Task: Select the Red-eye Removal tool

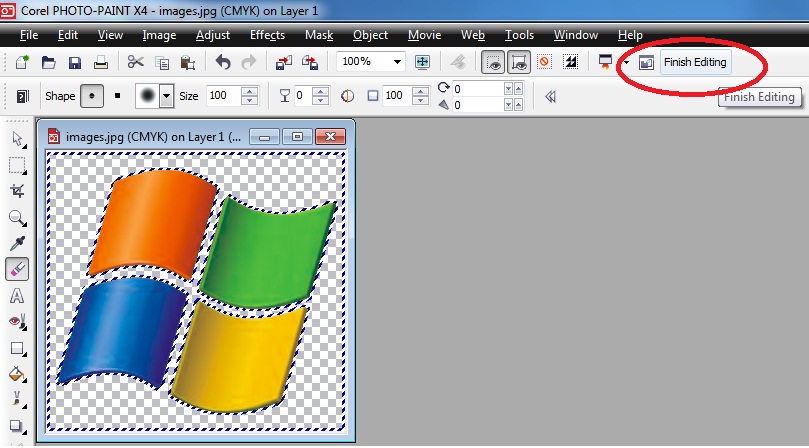Action: tap(17, 322)
